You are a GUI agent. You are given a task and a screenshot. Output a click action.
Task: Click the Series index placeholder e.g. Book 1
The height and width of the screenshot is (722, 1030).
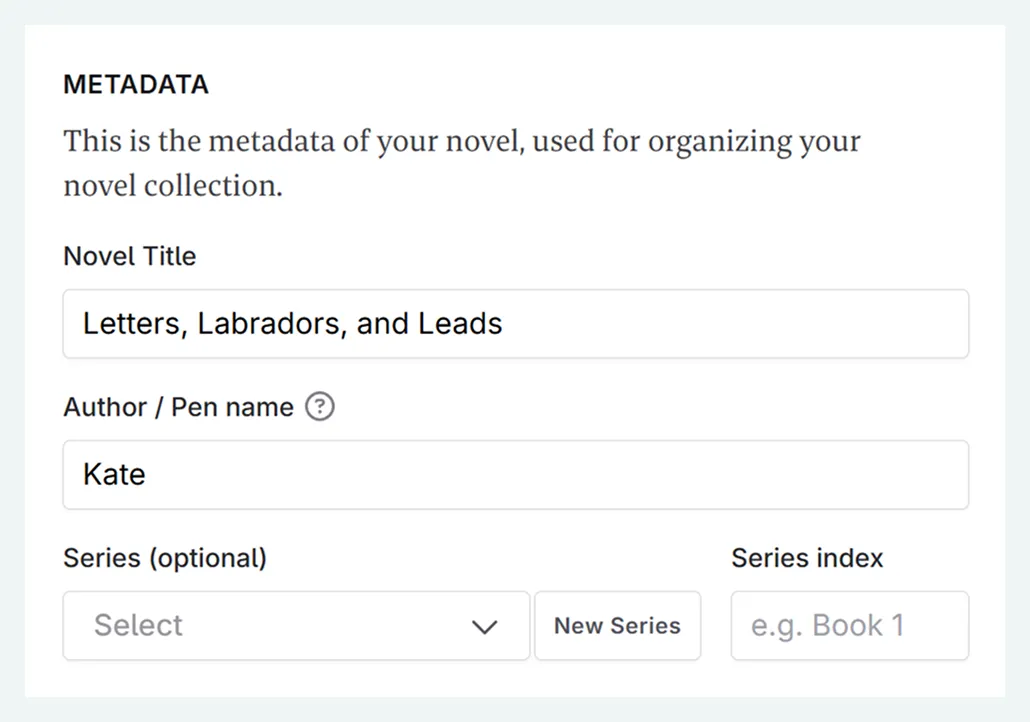[849, 626]
